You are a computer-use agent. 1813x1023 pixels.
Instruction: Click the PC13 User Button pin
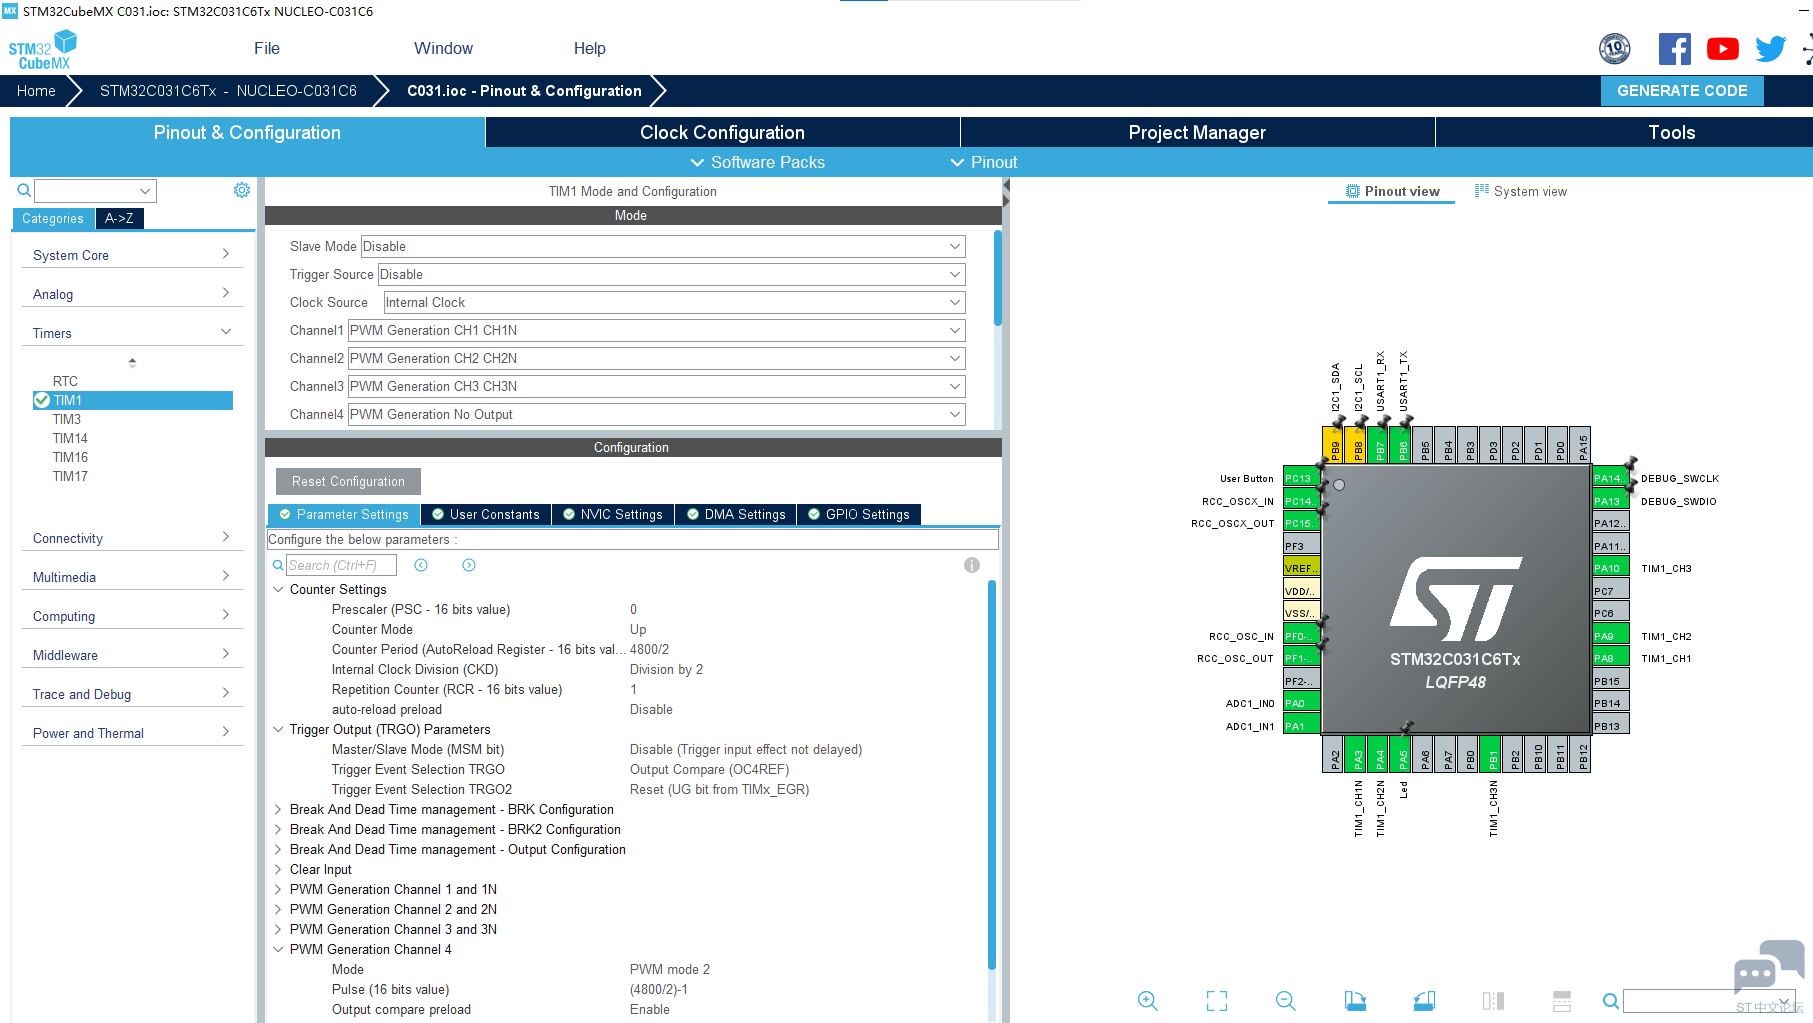click(x=1301, y=478)
